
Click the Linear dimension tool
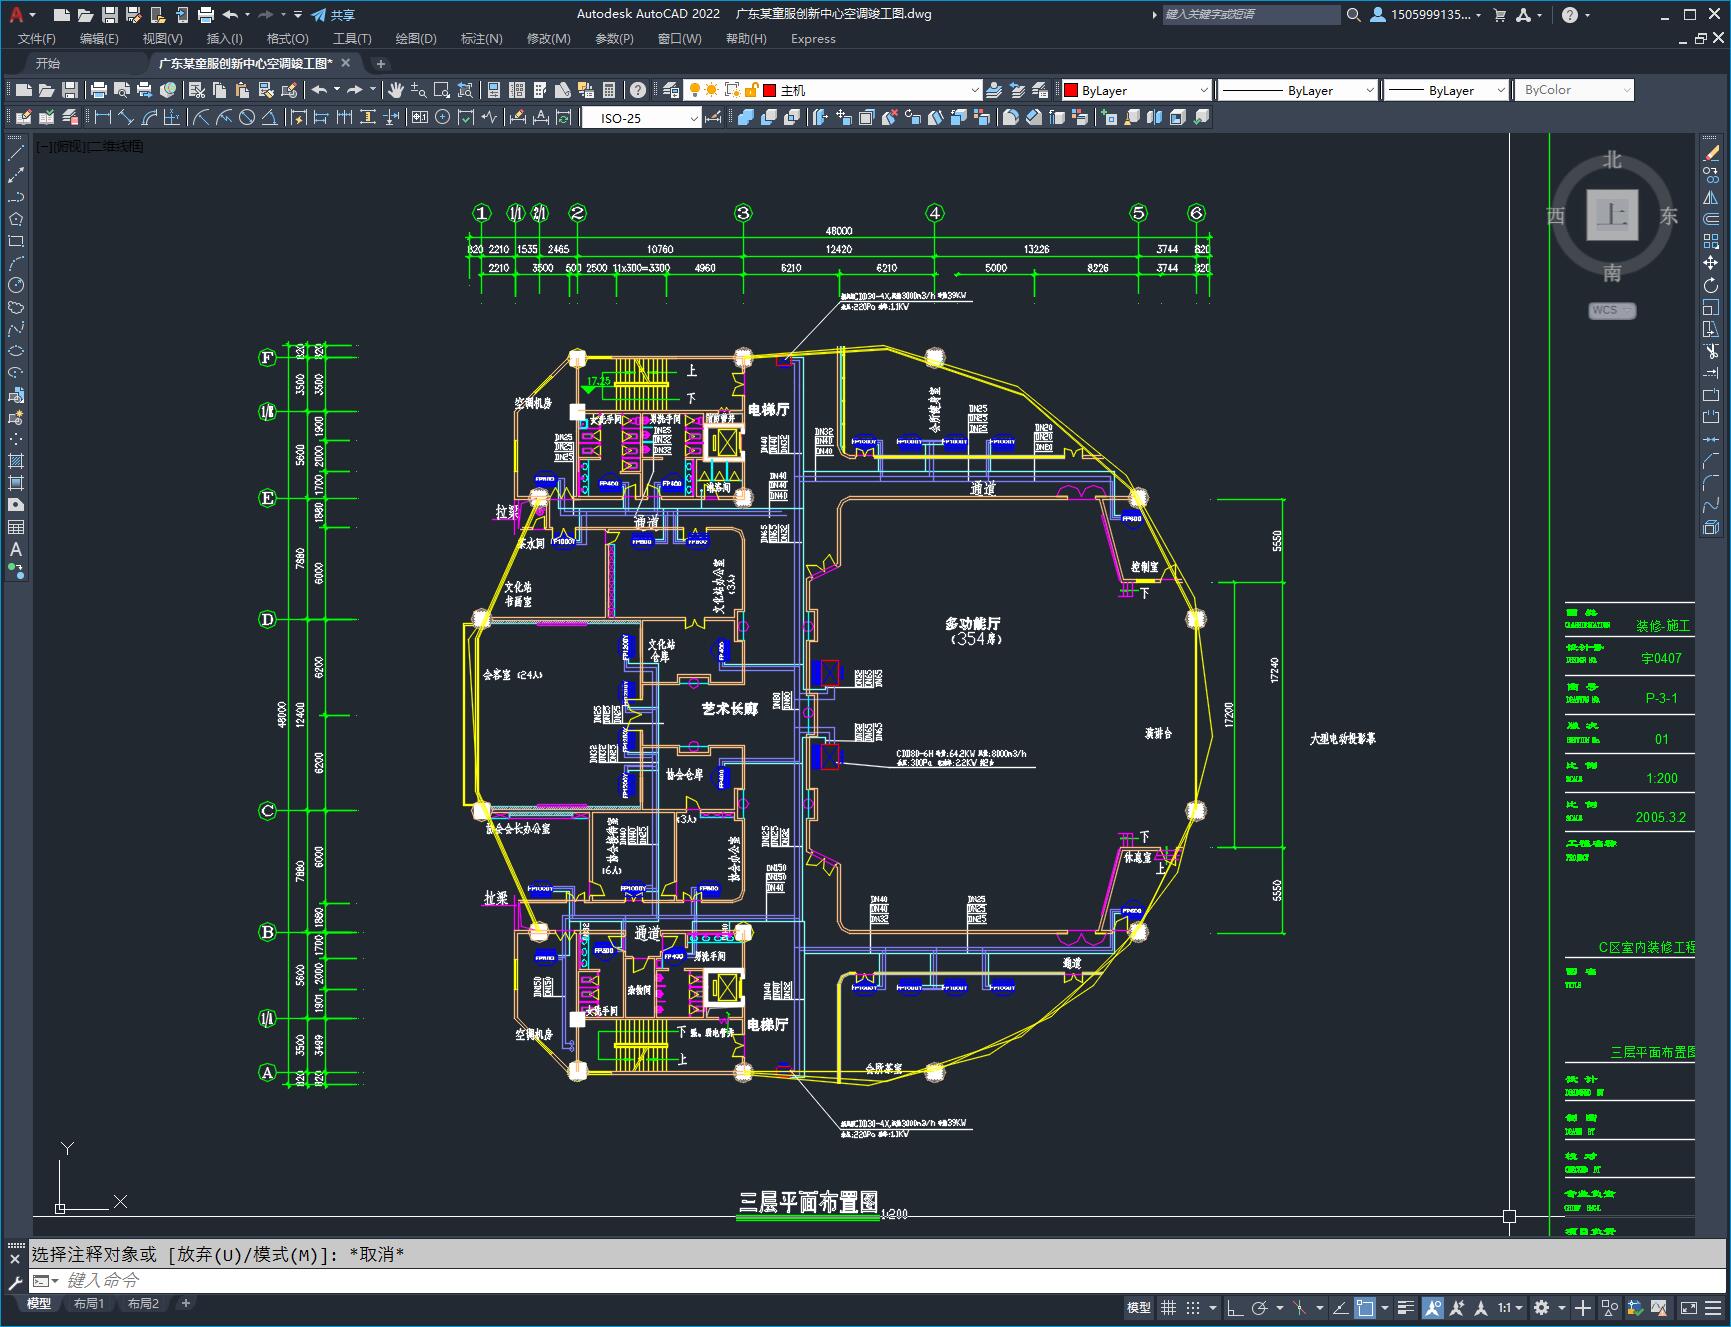coord(102,118)
